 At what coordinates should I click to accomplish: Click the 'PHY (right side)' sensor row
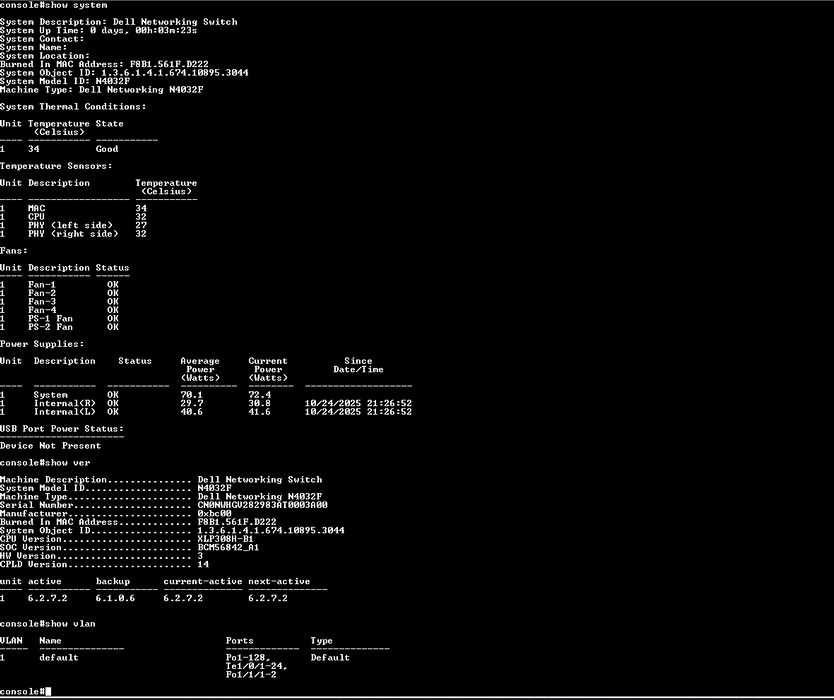[x=73, y=234]
